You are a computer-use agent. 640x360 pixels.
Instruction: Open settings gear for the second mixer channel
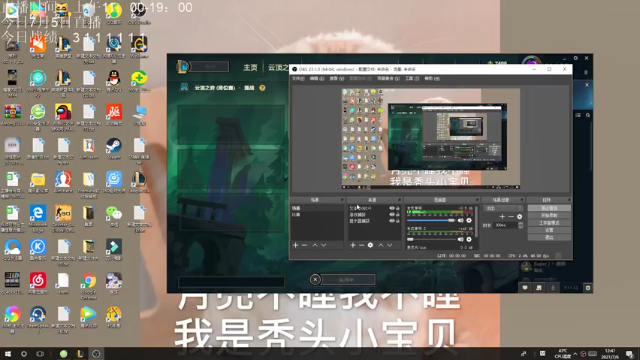469,239
